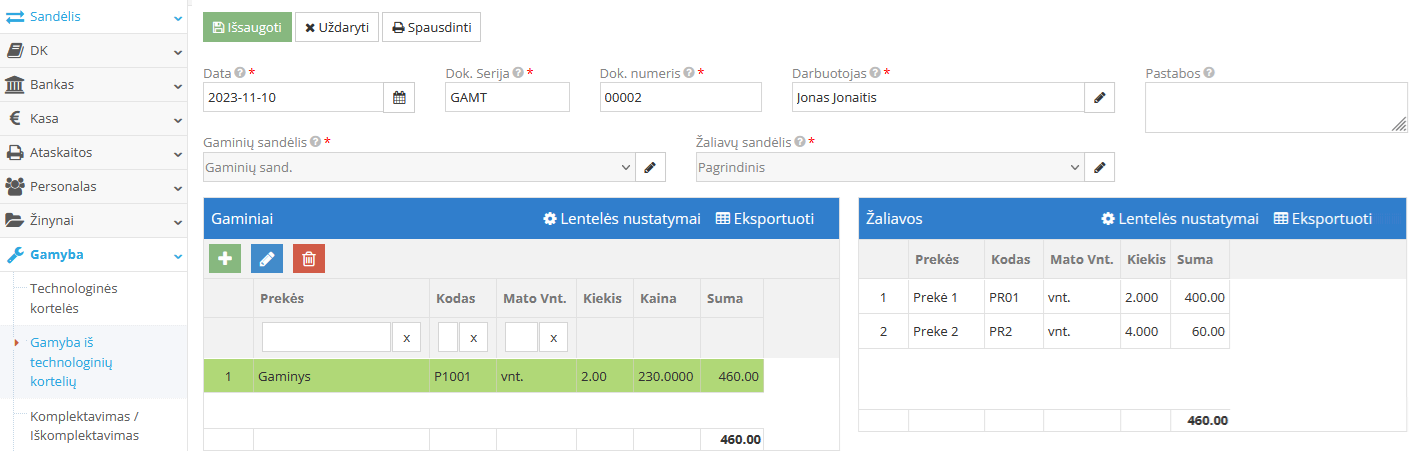
Task: Click the blue pencil edit row icon
Action: coord(266,258)
